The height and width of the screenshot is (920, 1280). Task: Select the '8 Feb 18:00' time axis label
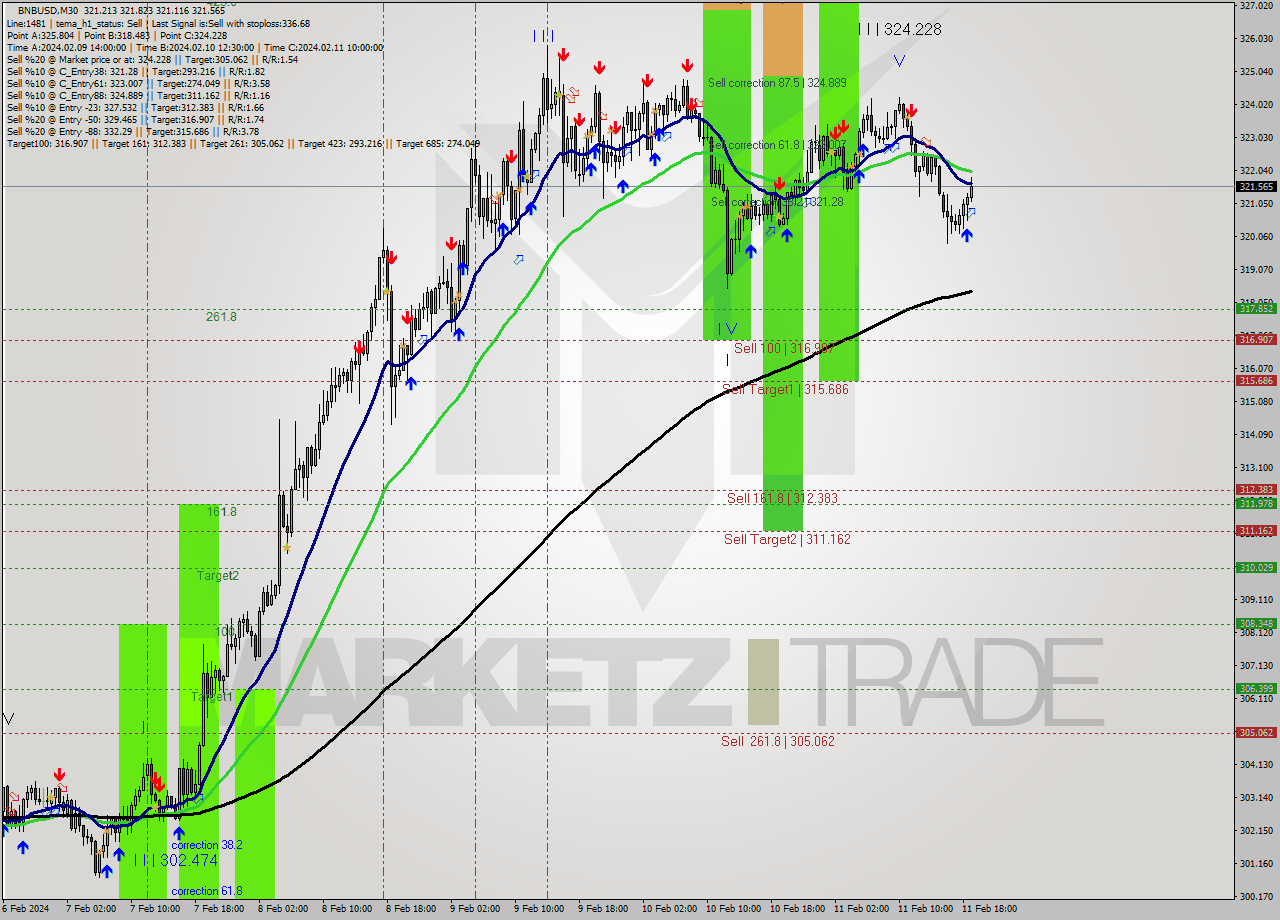pyautogui.click(x=411, y=909)
